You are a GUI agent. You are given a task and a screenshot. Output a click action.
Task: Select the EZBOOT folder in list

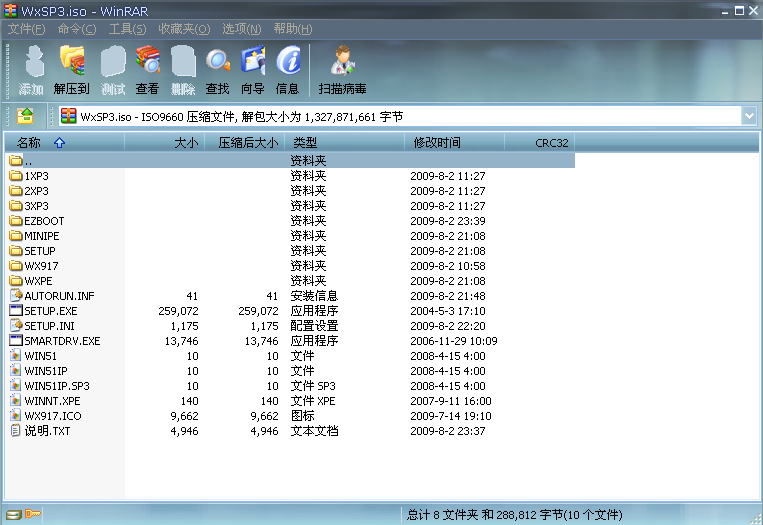pyautogui.click(x=44, y=221)
